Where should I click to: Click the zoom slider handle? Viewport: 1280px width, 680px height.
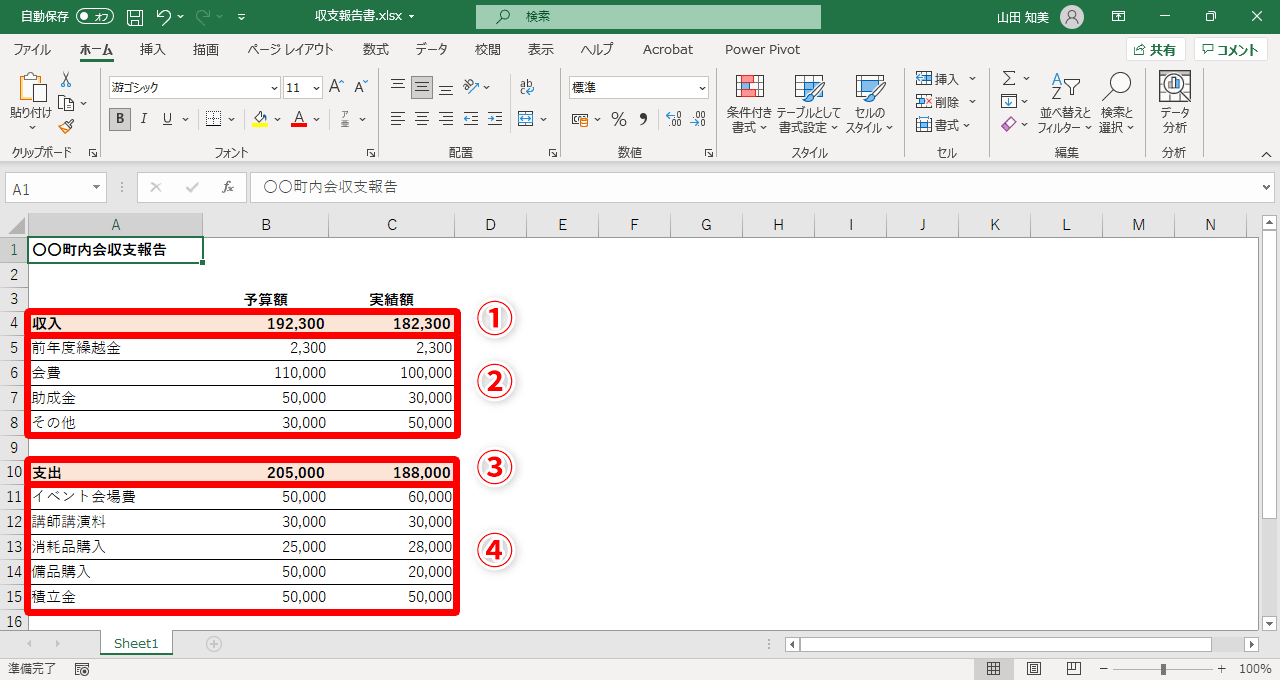(x=1163, y=669)
